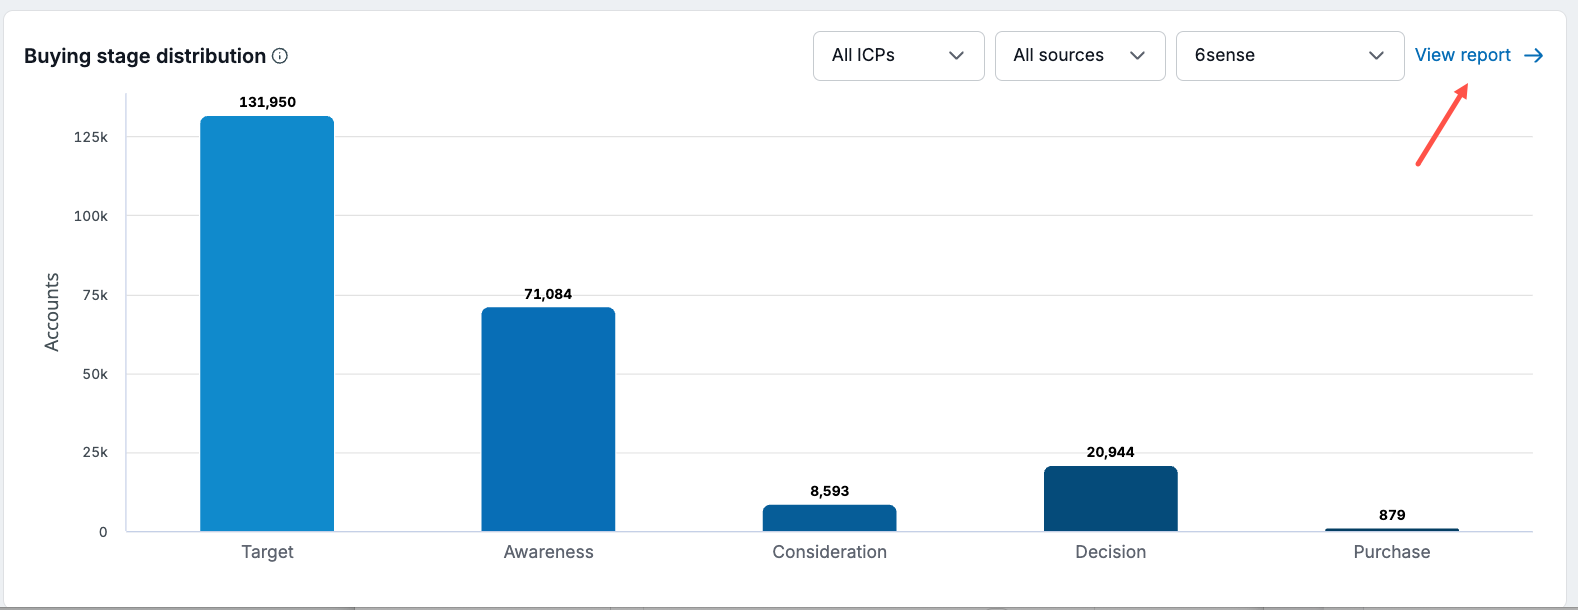Click the Accounts y-axis title
The height and width of the screenshot is (610, 1578).
click(x=52, y=312)
